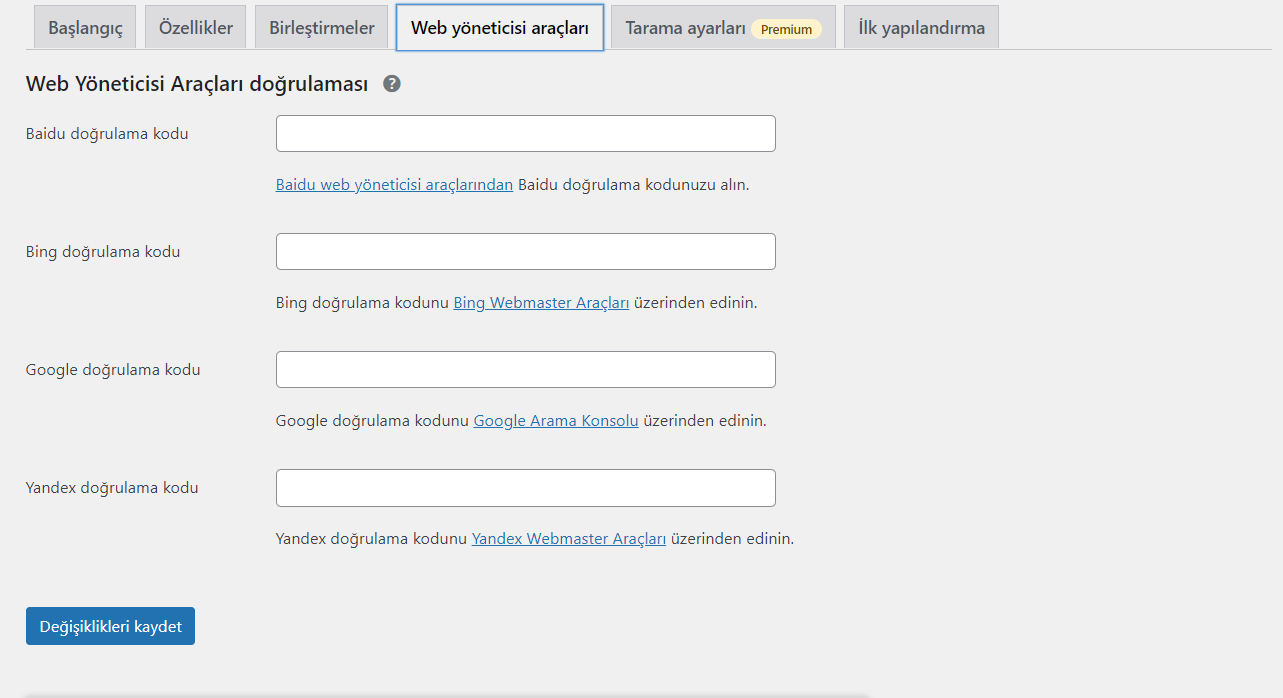Click the 'Google doğrulama kodu' label text
Viewport: 1283px width, 698px height.
click(x=113, y=370)
